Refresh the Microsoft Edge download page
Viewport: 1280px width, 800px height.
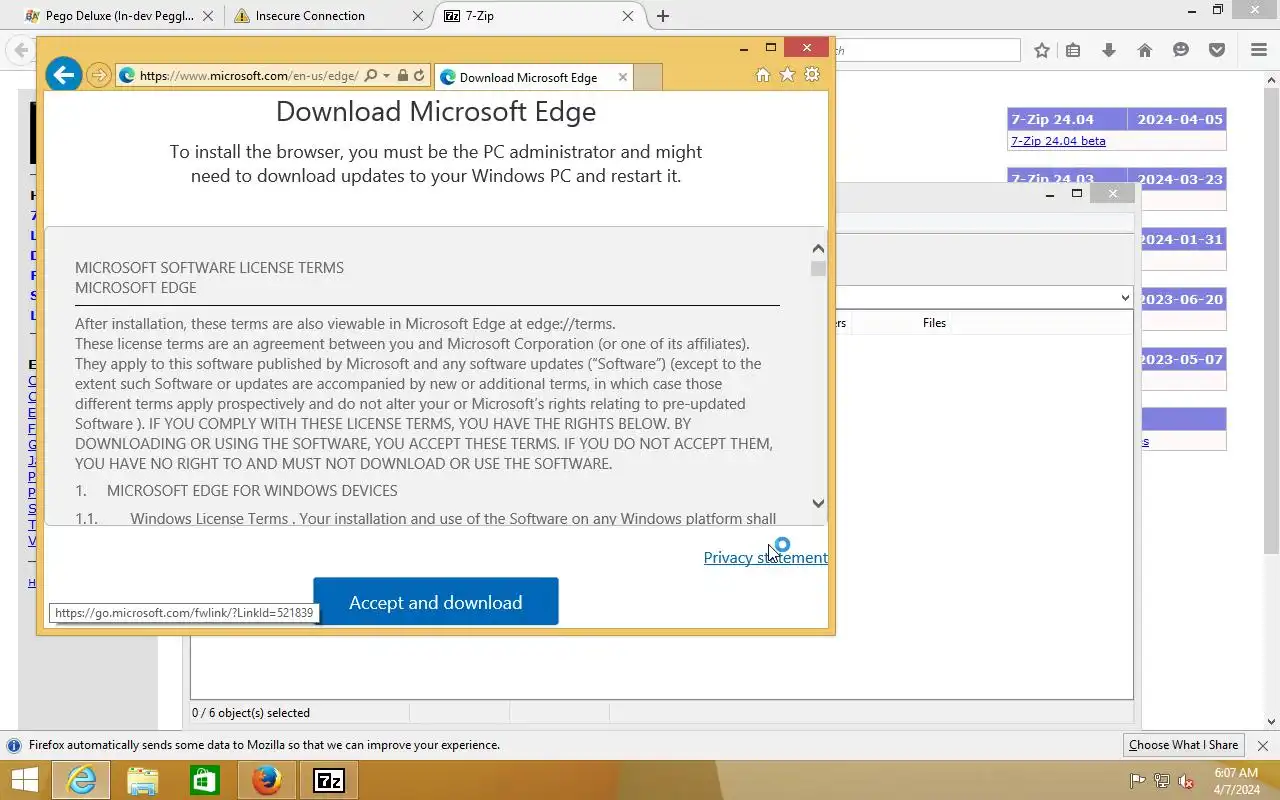pyautogui.click(x=419, y=75)
